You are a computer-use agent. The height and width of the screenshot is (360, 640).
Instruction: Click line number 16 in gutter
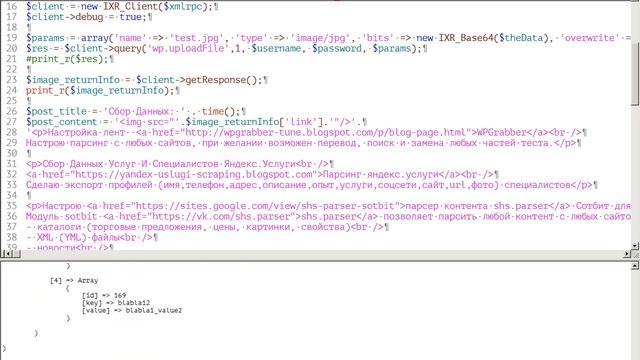(x=12, y=7)
